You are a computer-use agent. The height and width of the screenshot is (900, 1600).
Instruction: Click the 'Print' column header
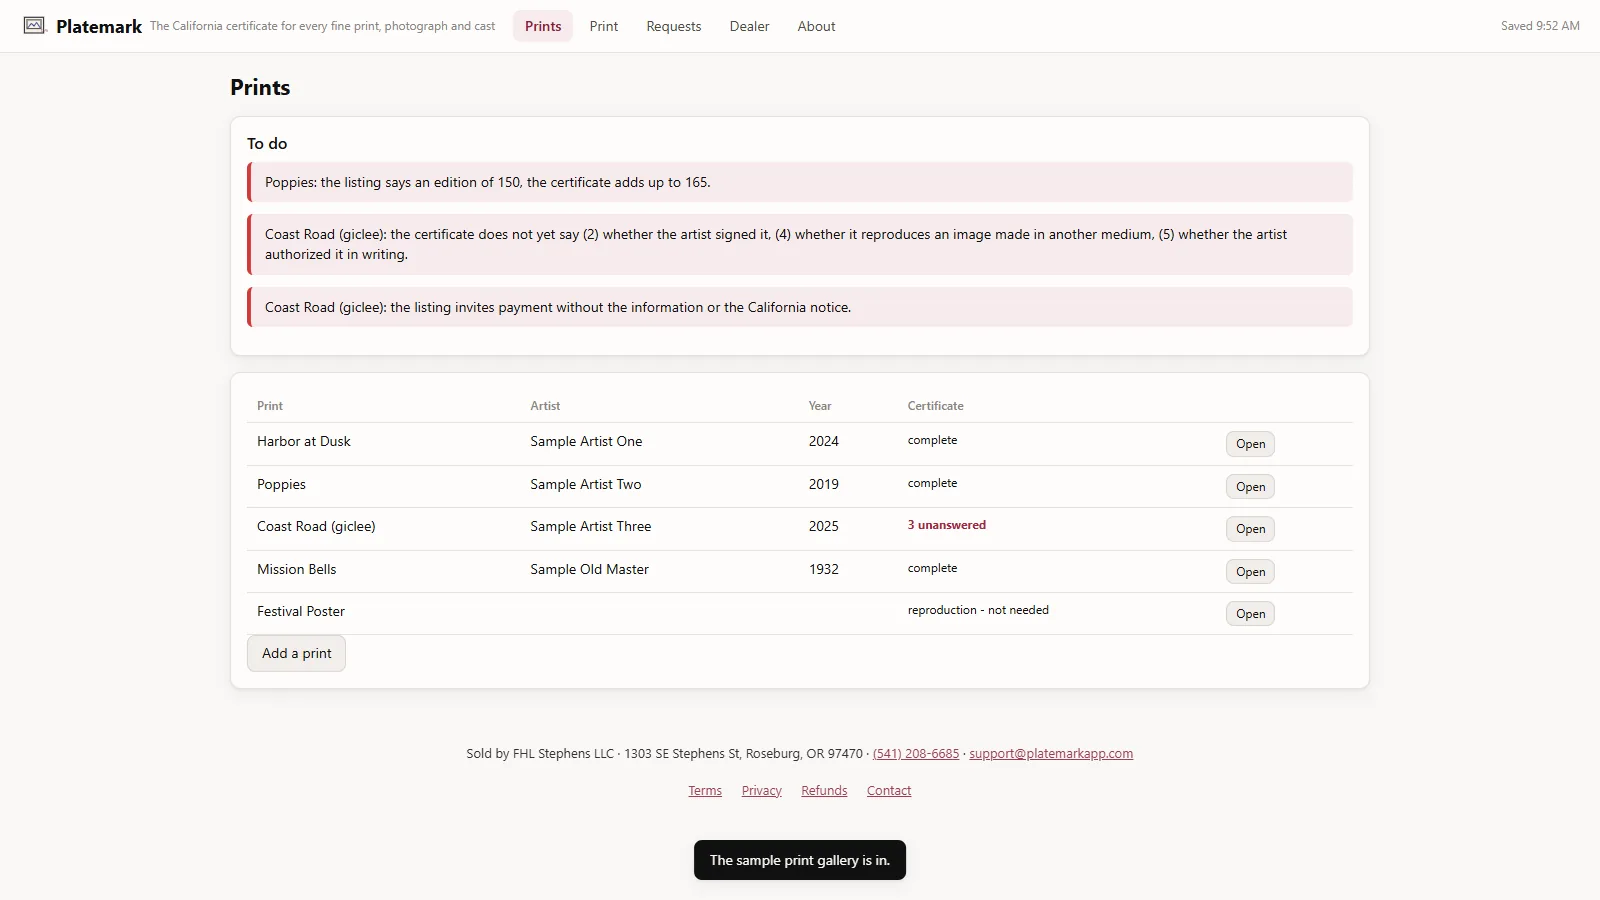(x=270, y=406)
